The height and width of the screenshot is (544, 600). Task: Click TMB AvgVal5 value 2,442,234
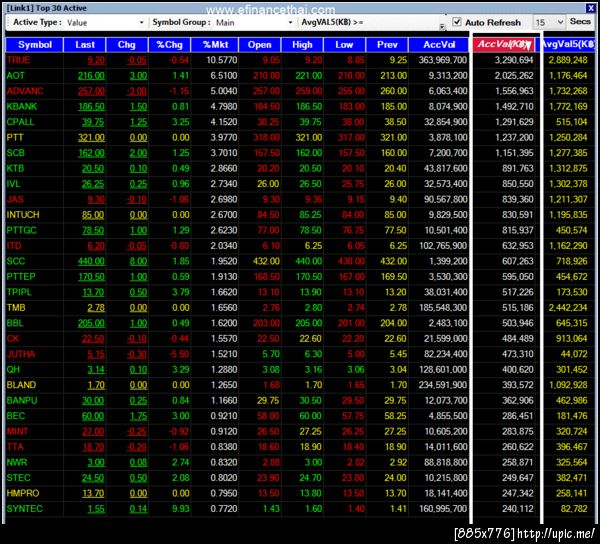(x=568, y=308)
